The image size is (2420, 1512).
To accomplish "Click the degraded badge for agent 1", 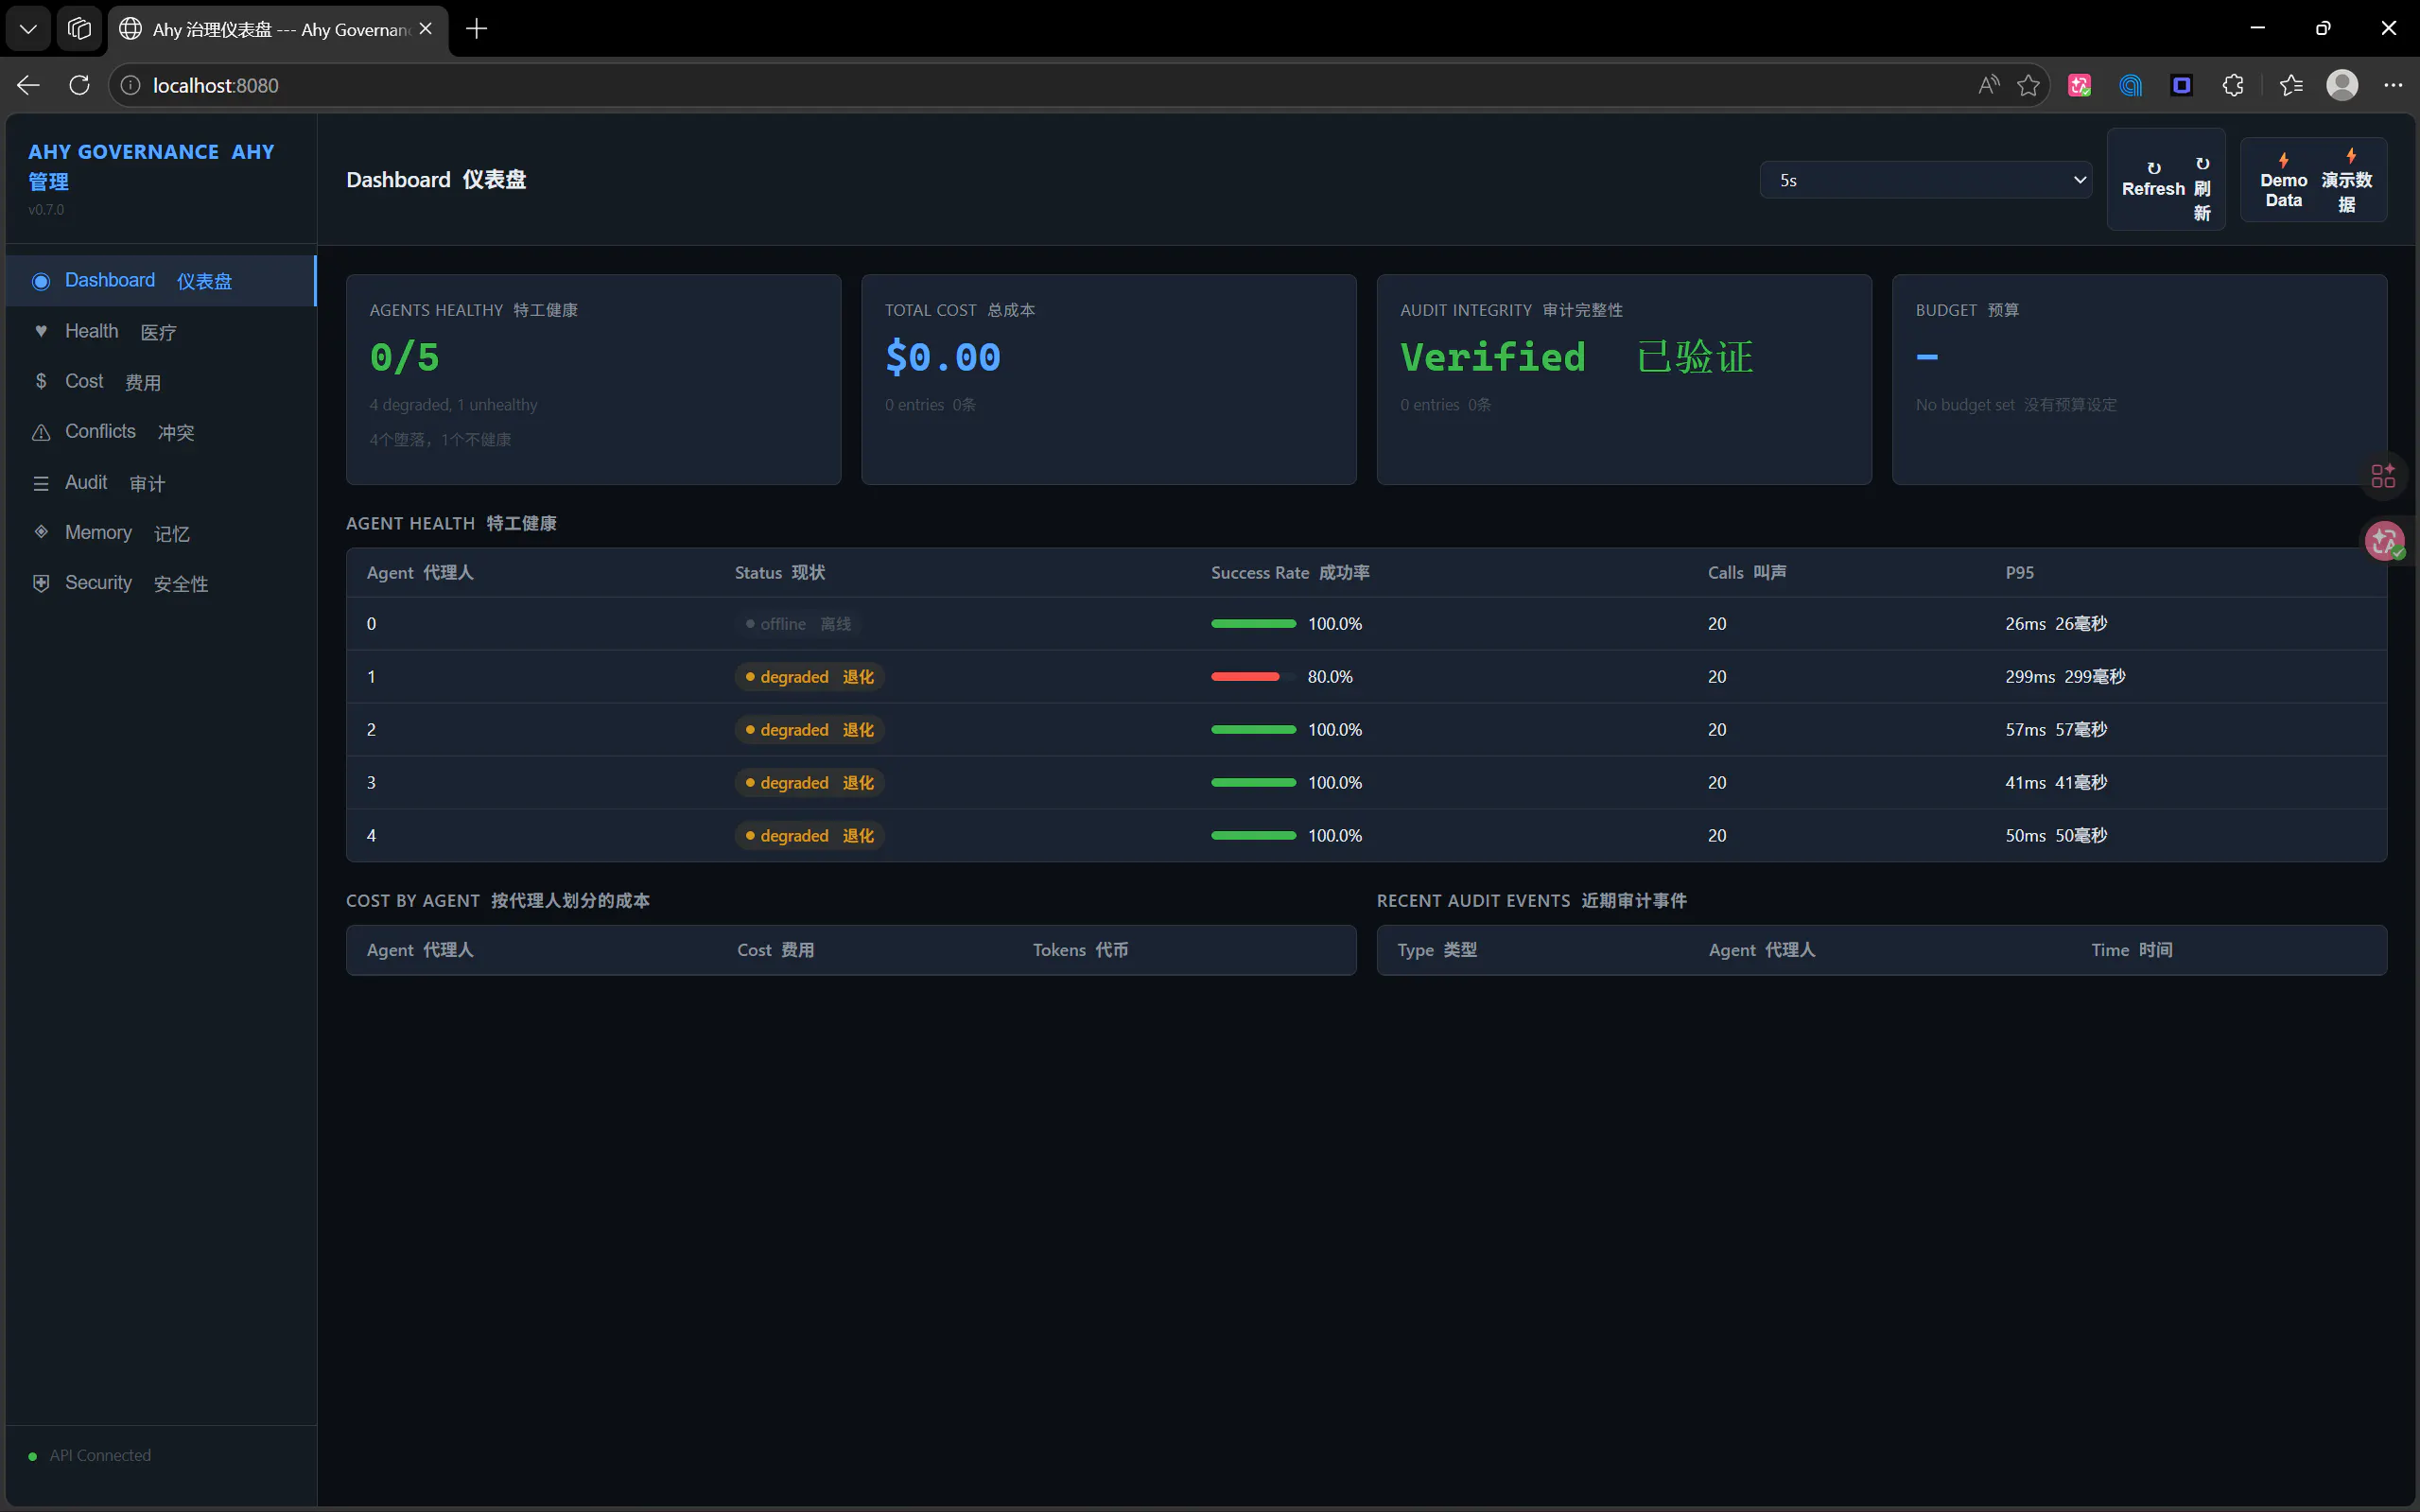I will pyautogui.click(x=809, y=677).
